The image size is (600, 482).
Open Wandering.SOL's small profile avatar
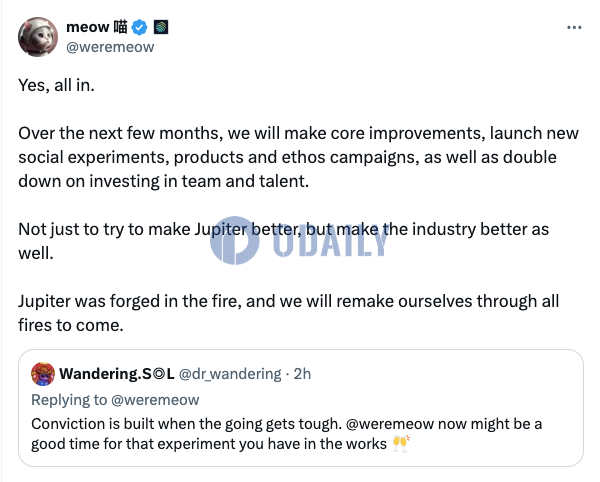43,374
